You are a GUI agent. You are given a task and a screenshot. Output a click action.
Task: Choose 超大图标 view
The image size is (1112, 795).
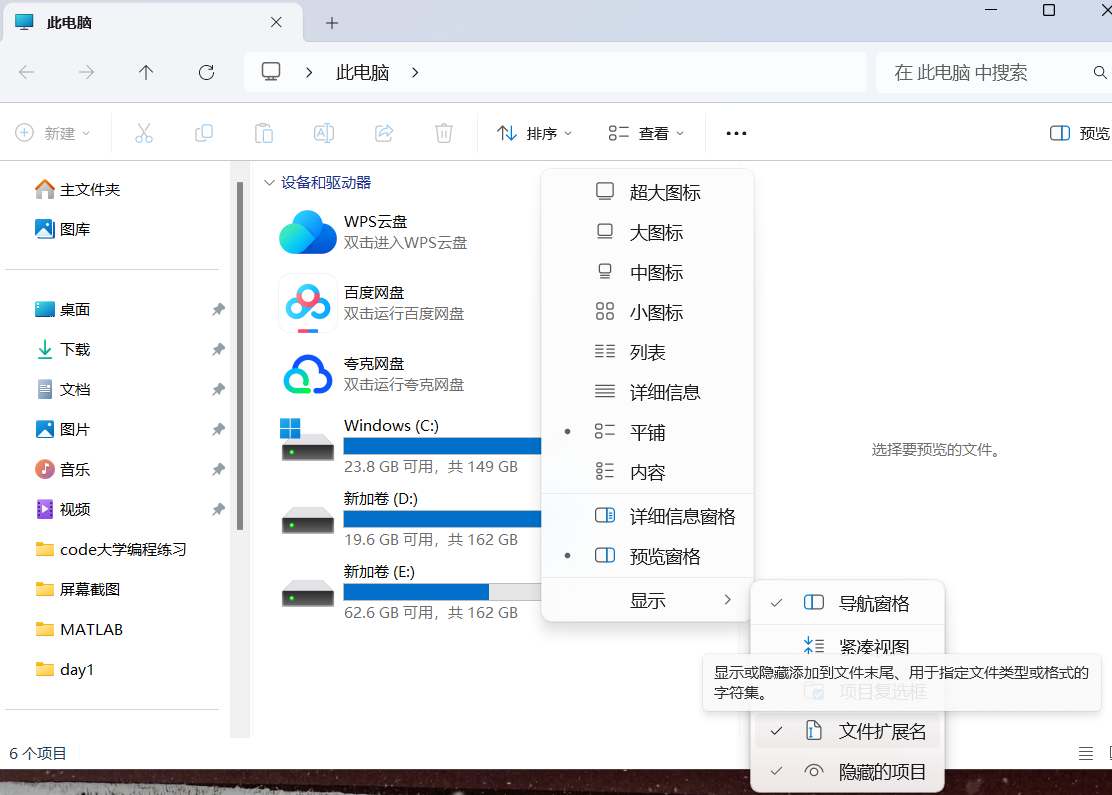pyautogui.click(x=647, y=192)
